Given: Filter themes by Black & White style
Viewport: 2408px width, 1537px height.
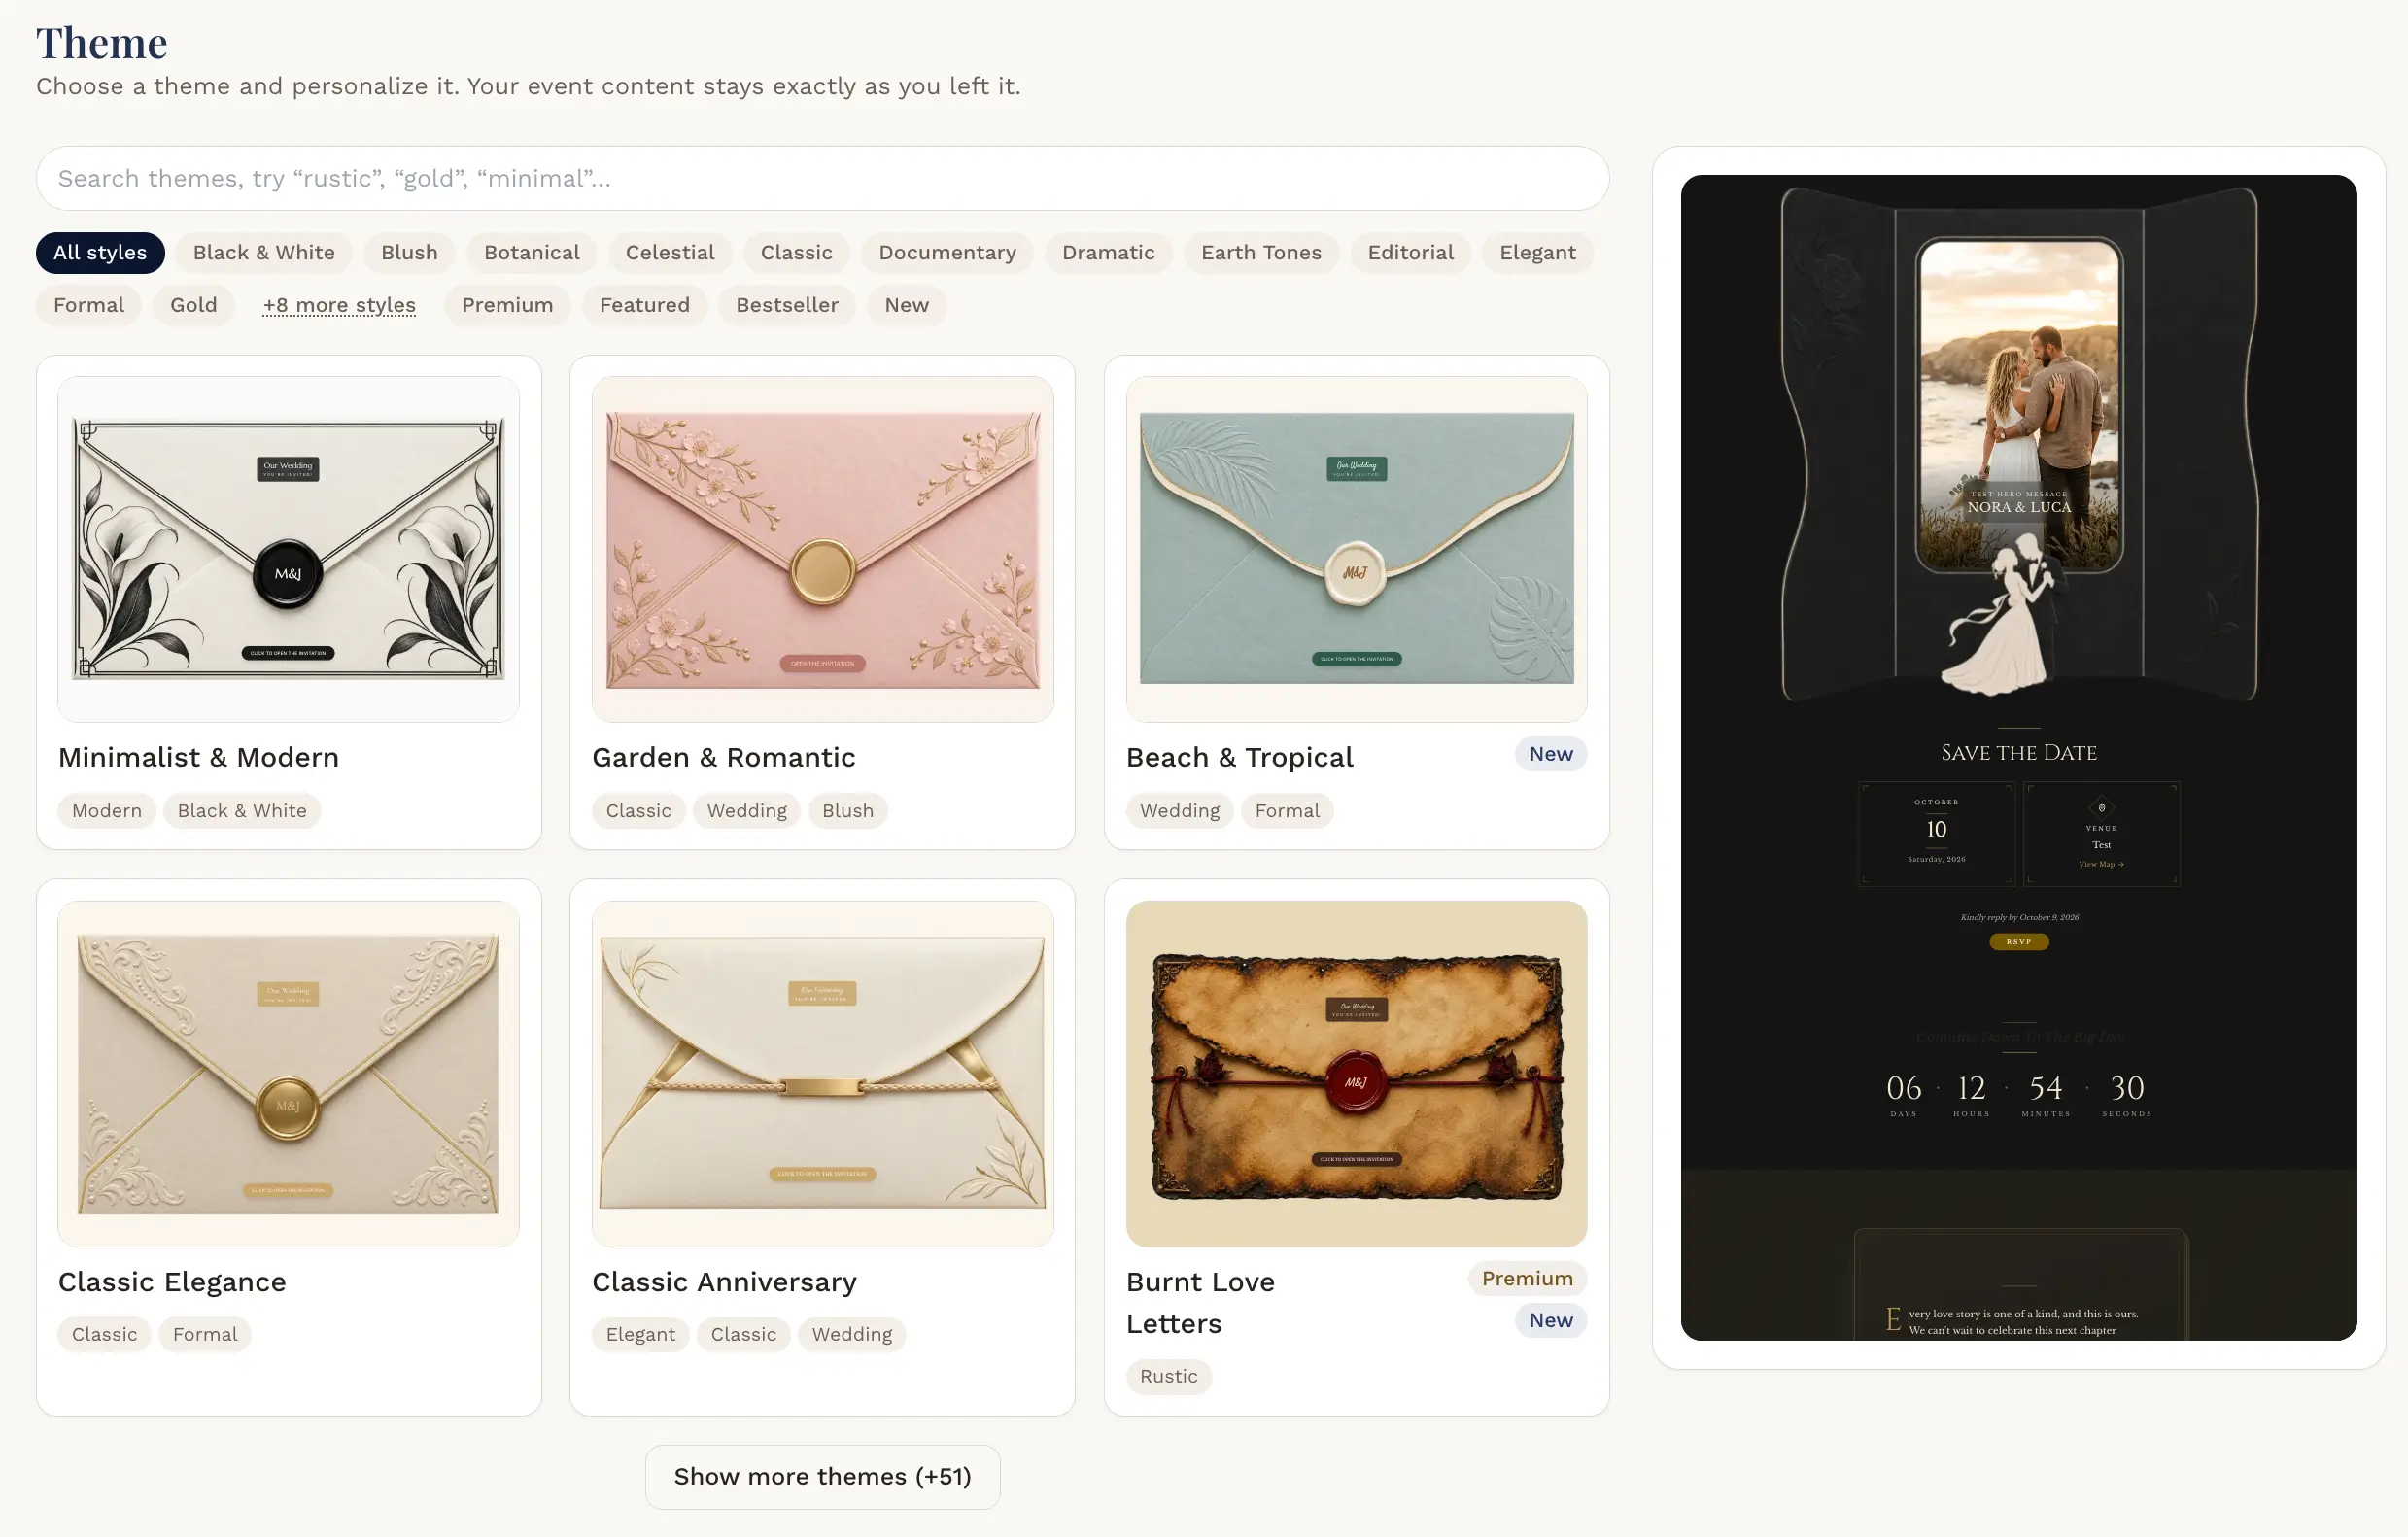Looking at the screenshot, I should [264, 252].
